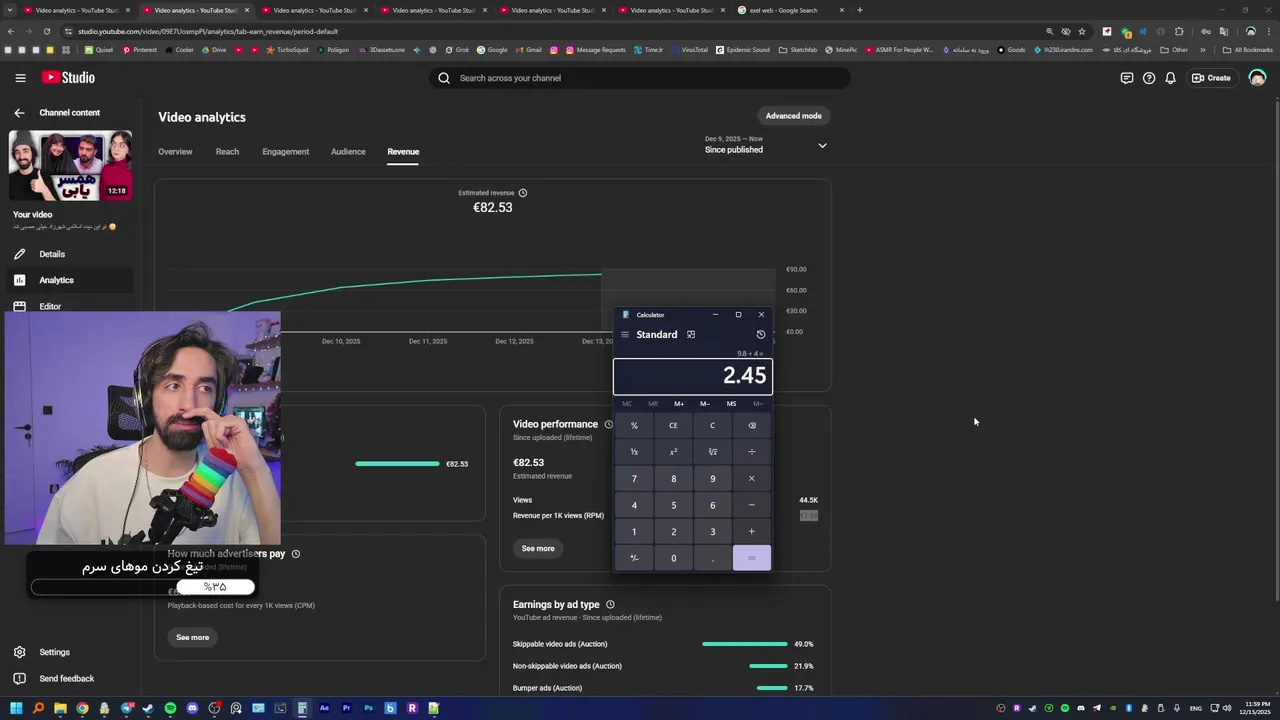1280x720 pixels.
Task: Click the Advanced mode button
Action: (794, 116)
